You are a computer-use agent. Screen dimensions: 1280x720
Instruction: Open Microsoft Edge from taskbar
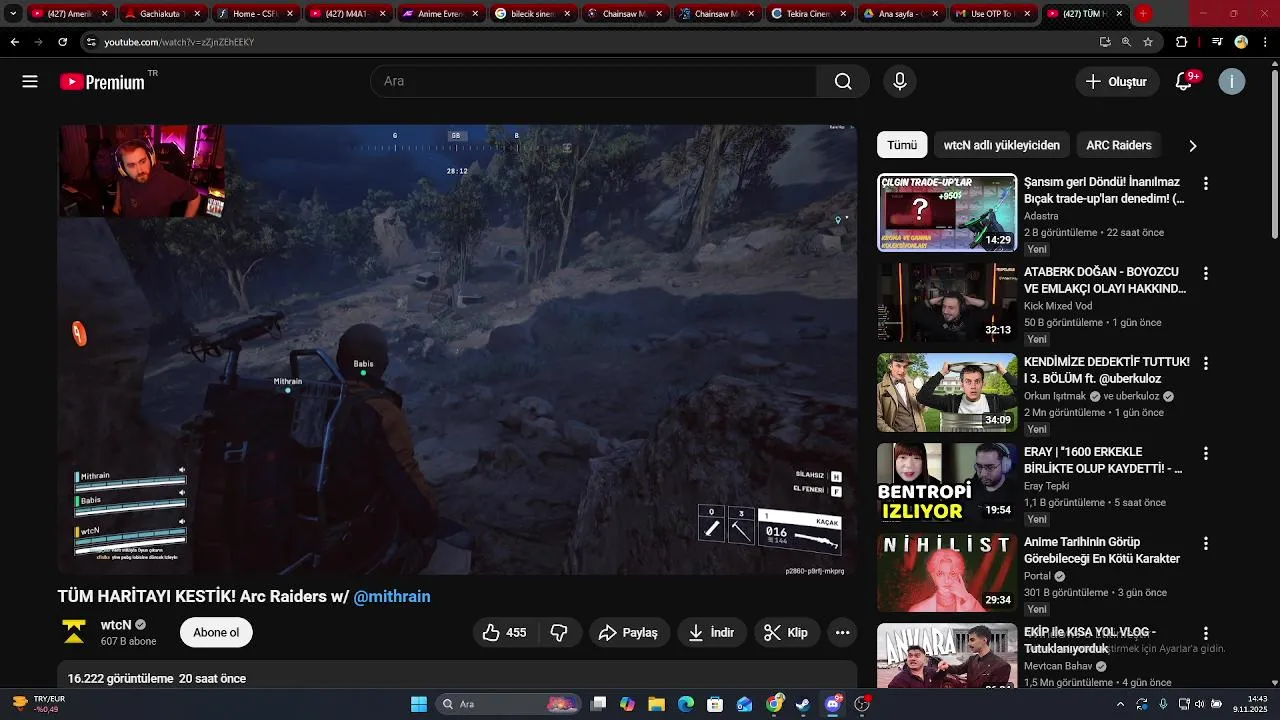(686, 704)
